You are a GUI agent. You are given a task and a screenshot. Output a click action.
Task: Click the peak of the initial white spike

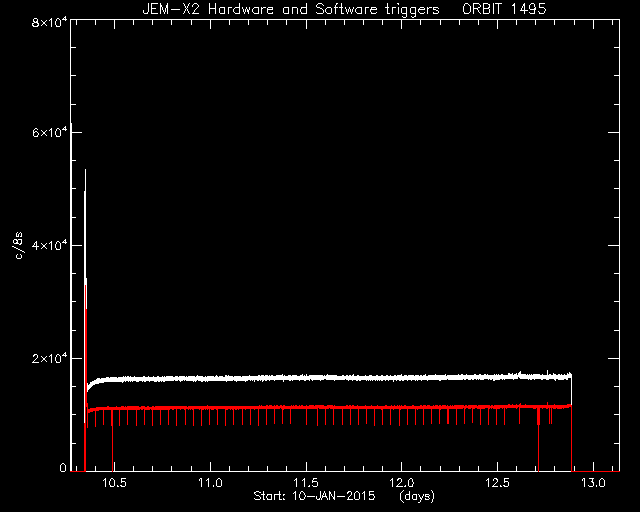pos(85,171)
